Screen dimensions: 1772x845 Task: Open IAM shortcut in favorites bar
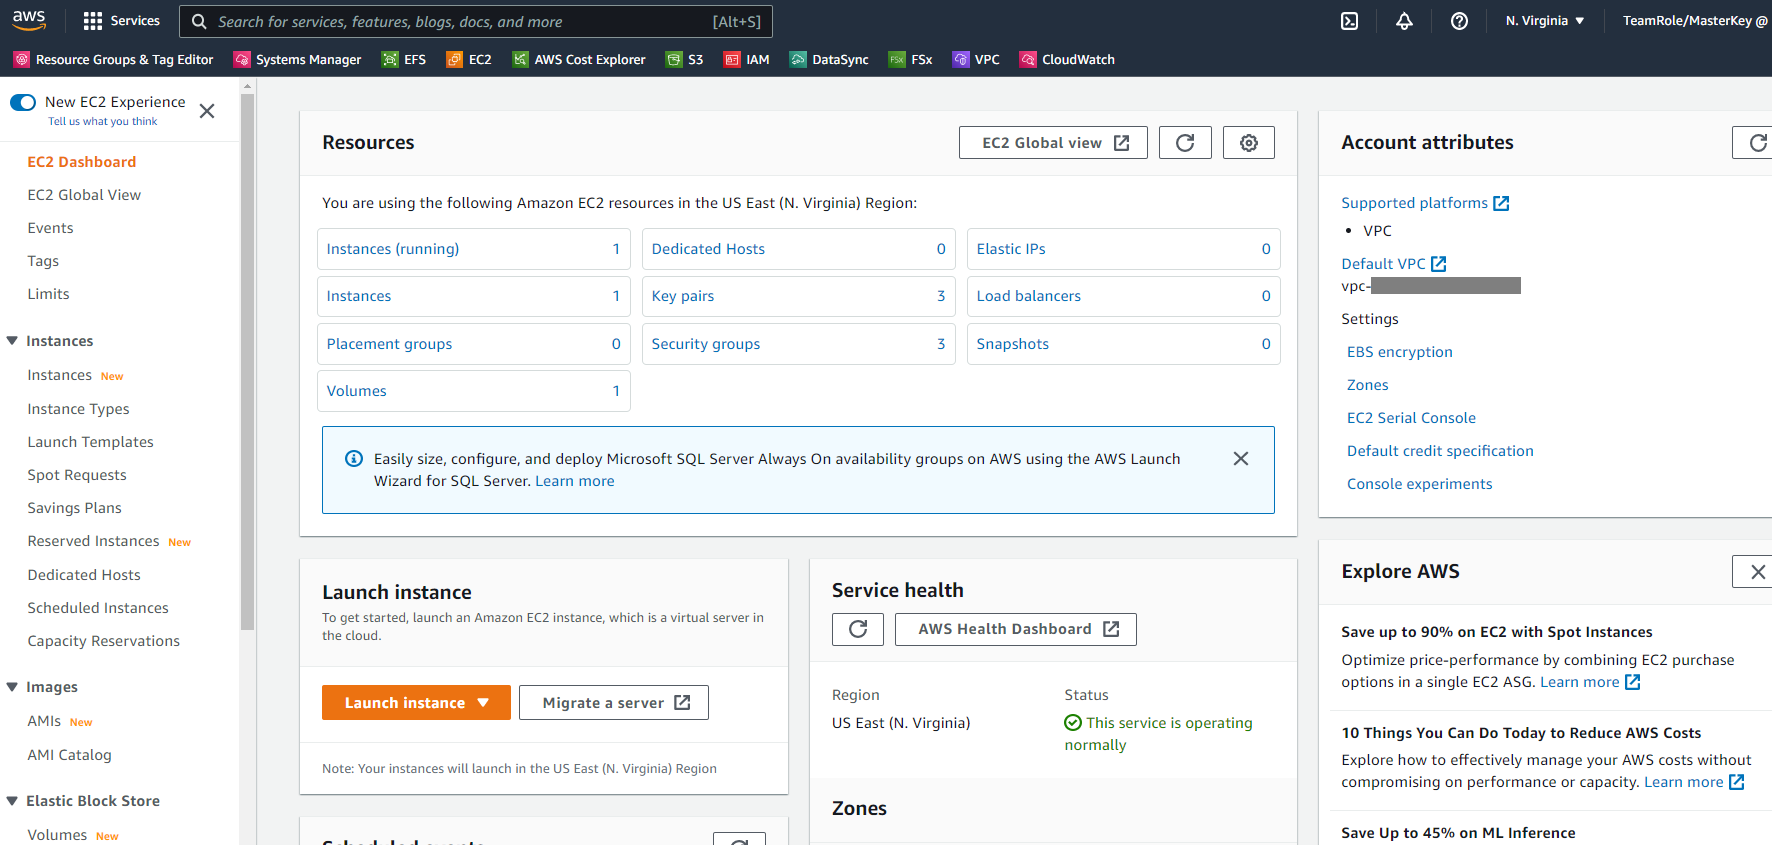pyautogui.click(x=747, y=60)
